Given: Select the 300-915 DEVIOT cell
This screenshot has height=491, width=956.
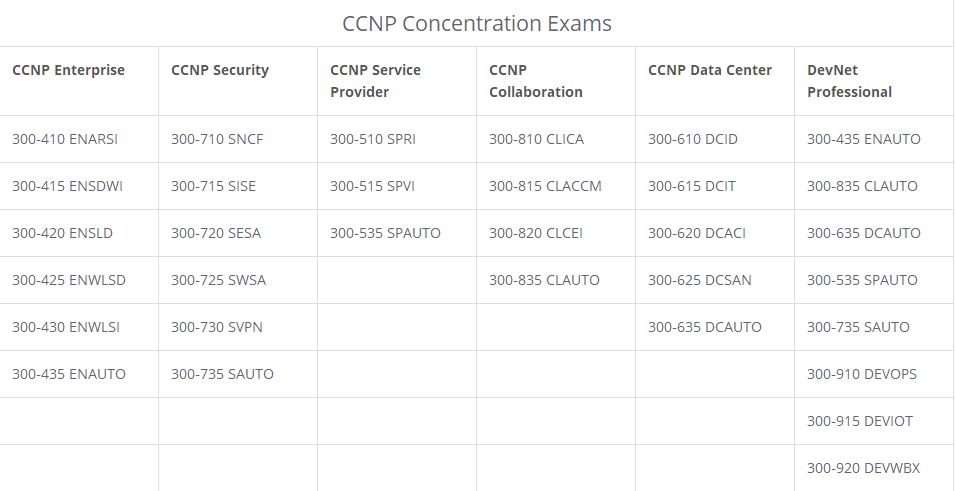Looking at the screenshot, I should point(860,421).
